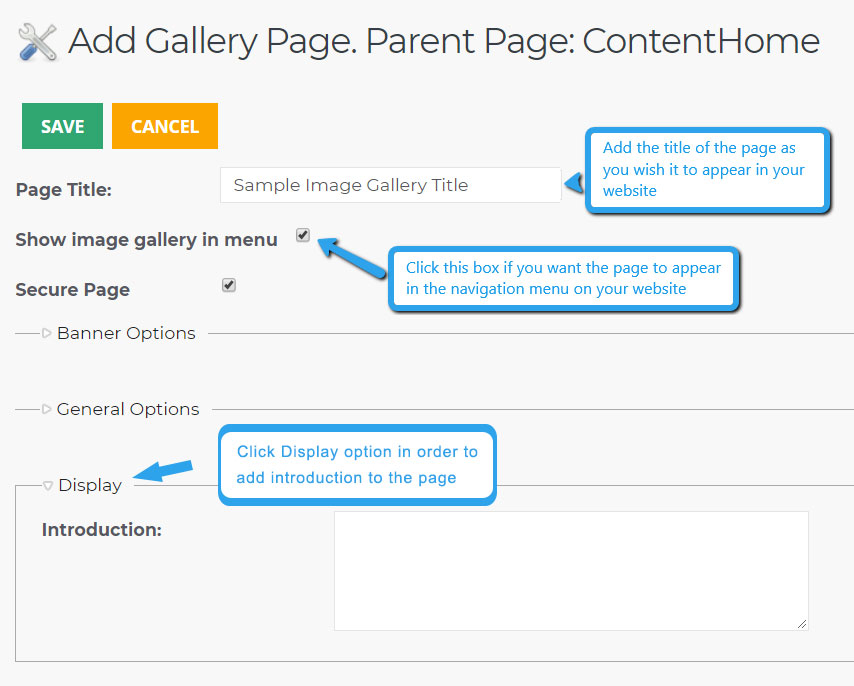Toggle the Secure Page checkbox
The height and width of the screenshot is (686, 854).
[229, 285]
